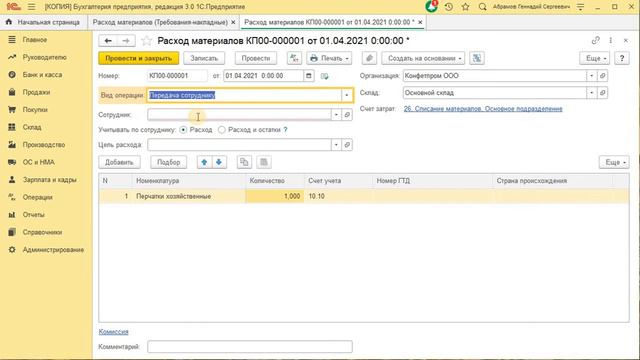Click the Комментарий input field
Image resolution: width=640 pixels, height=360 pixels.
[x=250, y=347]
